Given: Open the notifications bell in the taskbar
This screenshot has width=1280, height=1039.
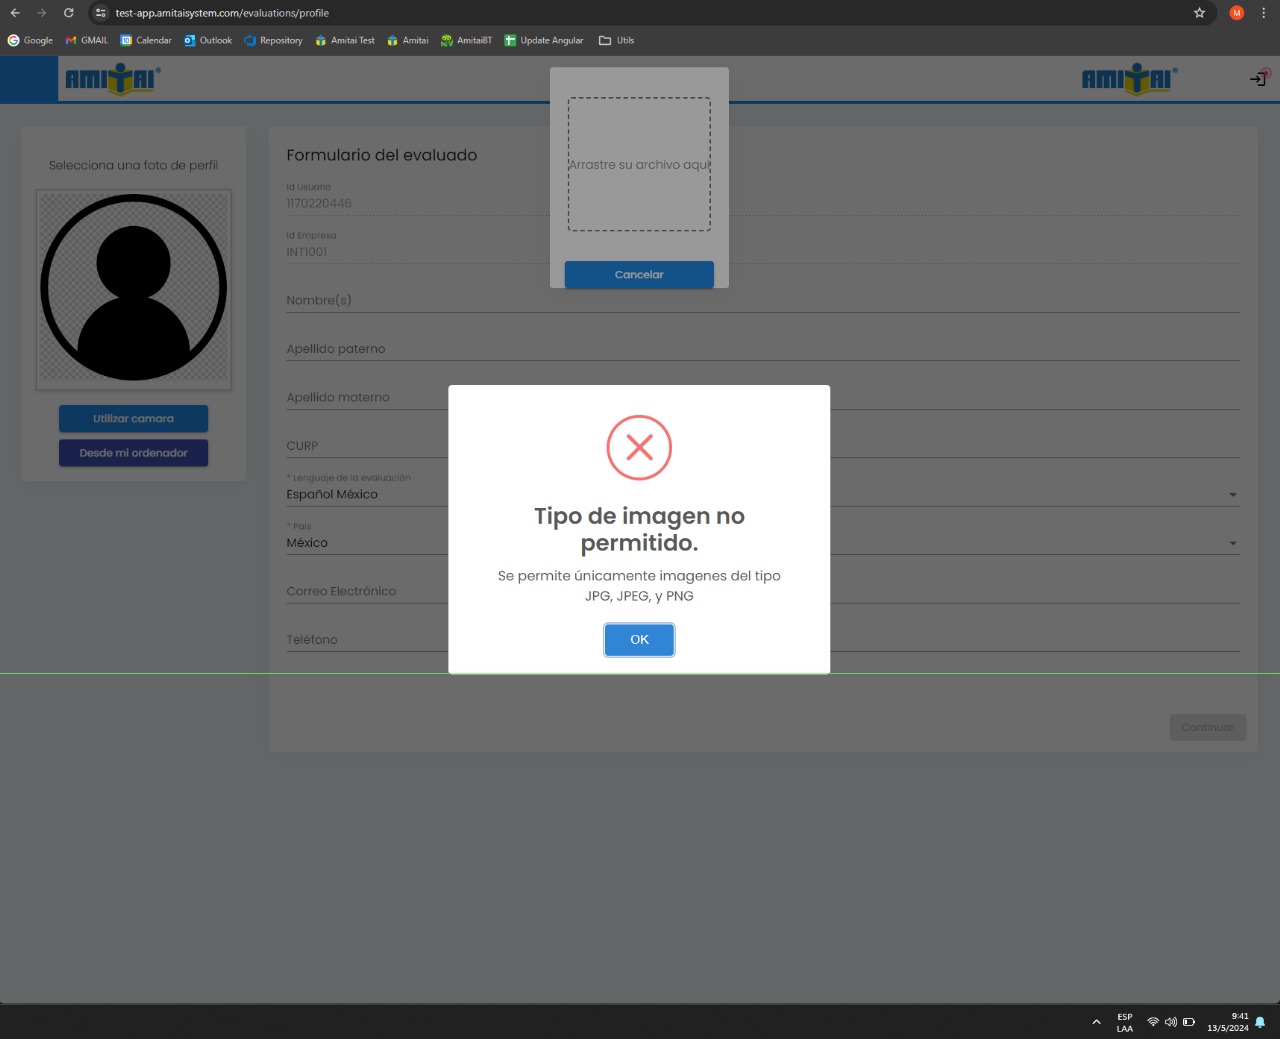Looking at the screenshot, I should (x=1260, y=1022).
